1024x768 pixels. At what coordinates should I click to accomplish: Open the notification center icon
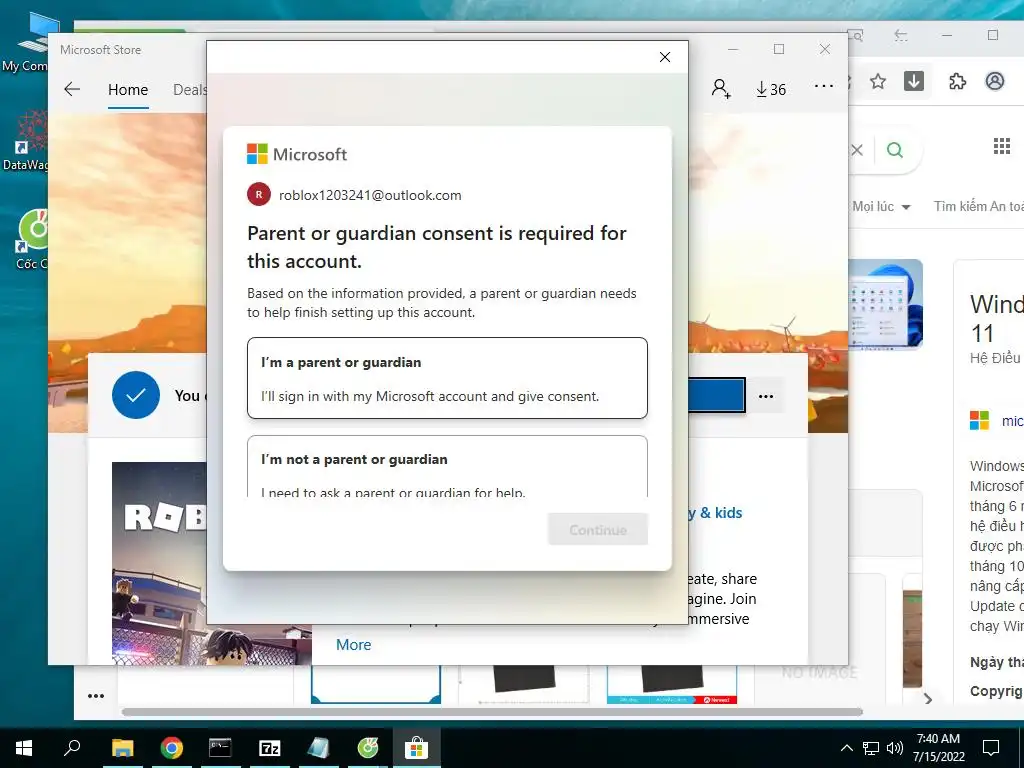991,748
